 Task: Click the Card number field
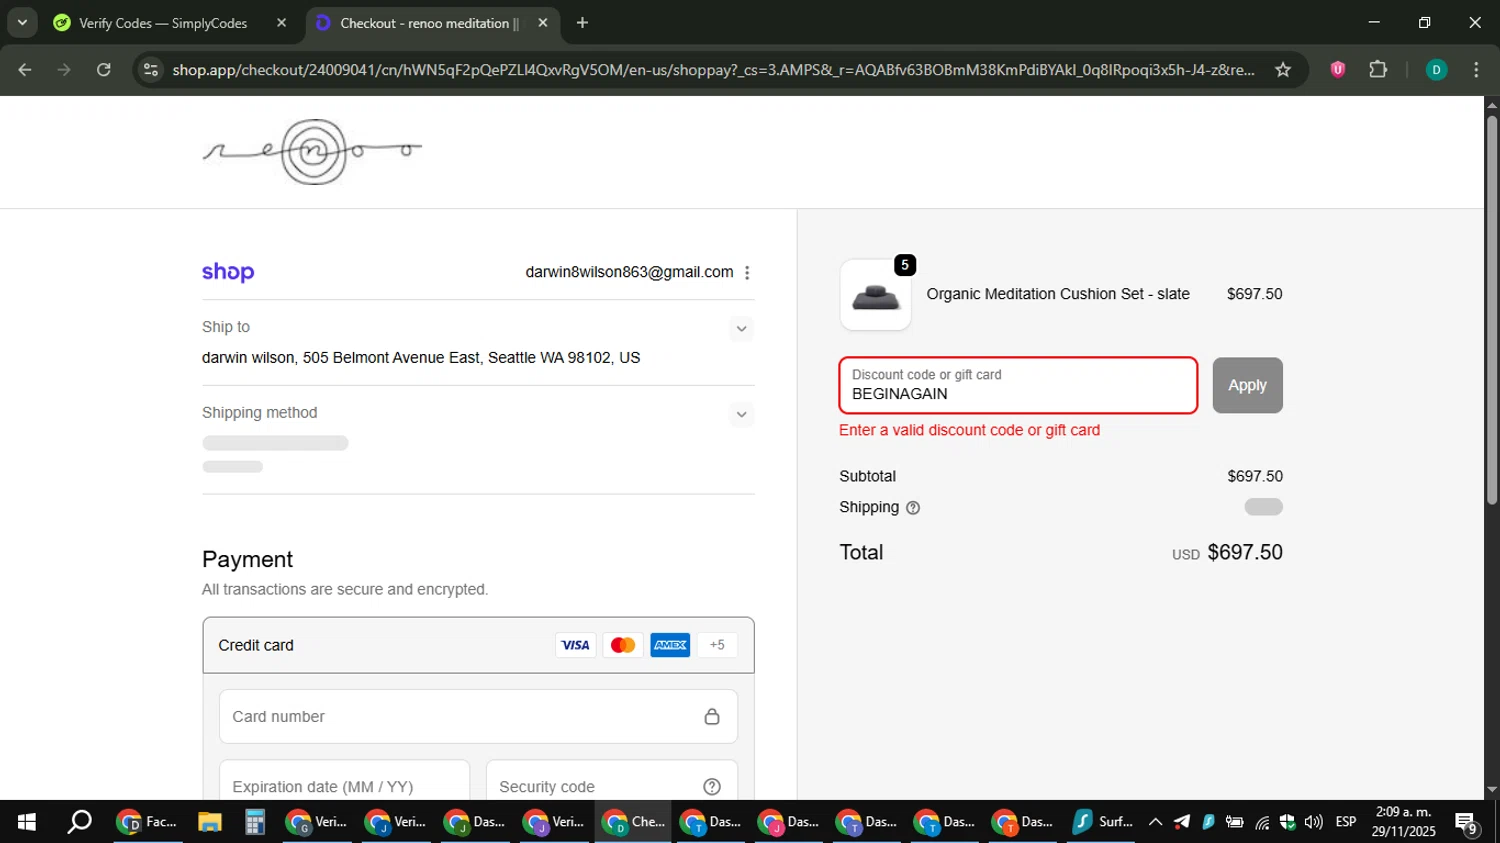click(x=478, y=716)
